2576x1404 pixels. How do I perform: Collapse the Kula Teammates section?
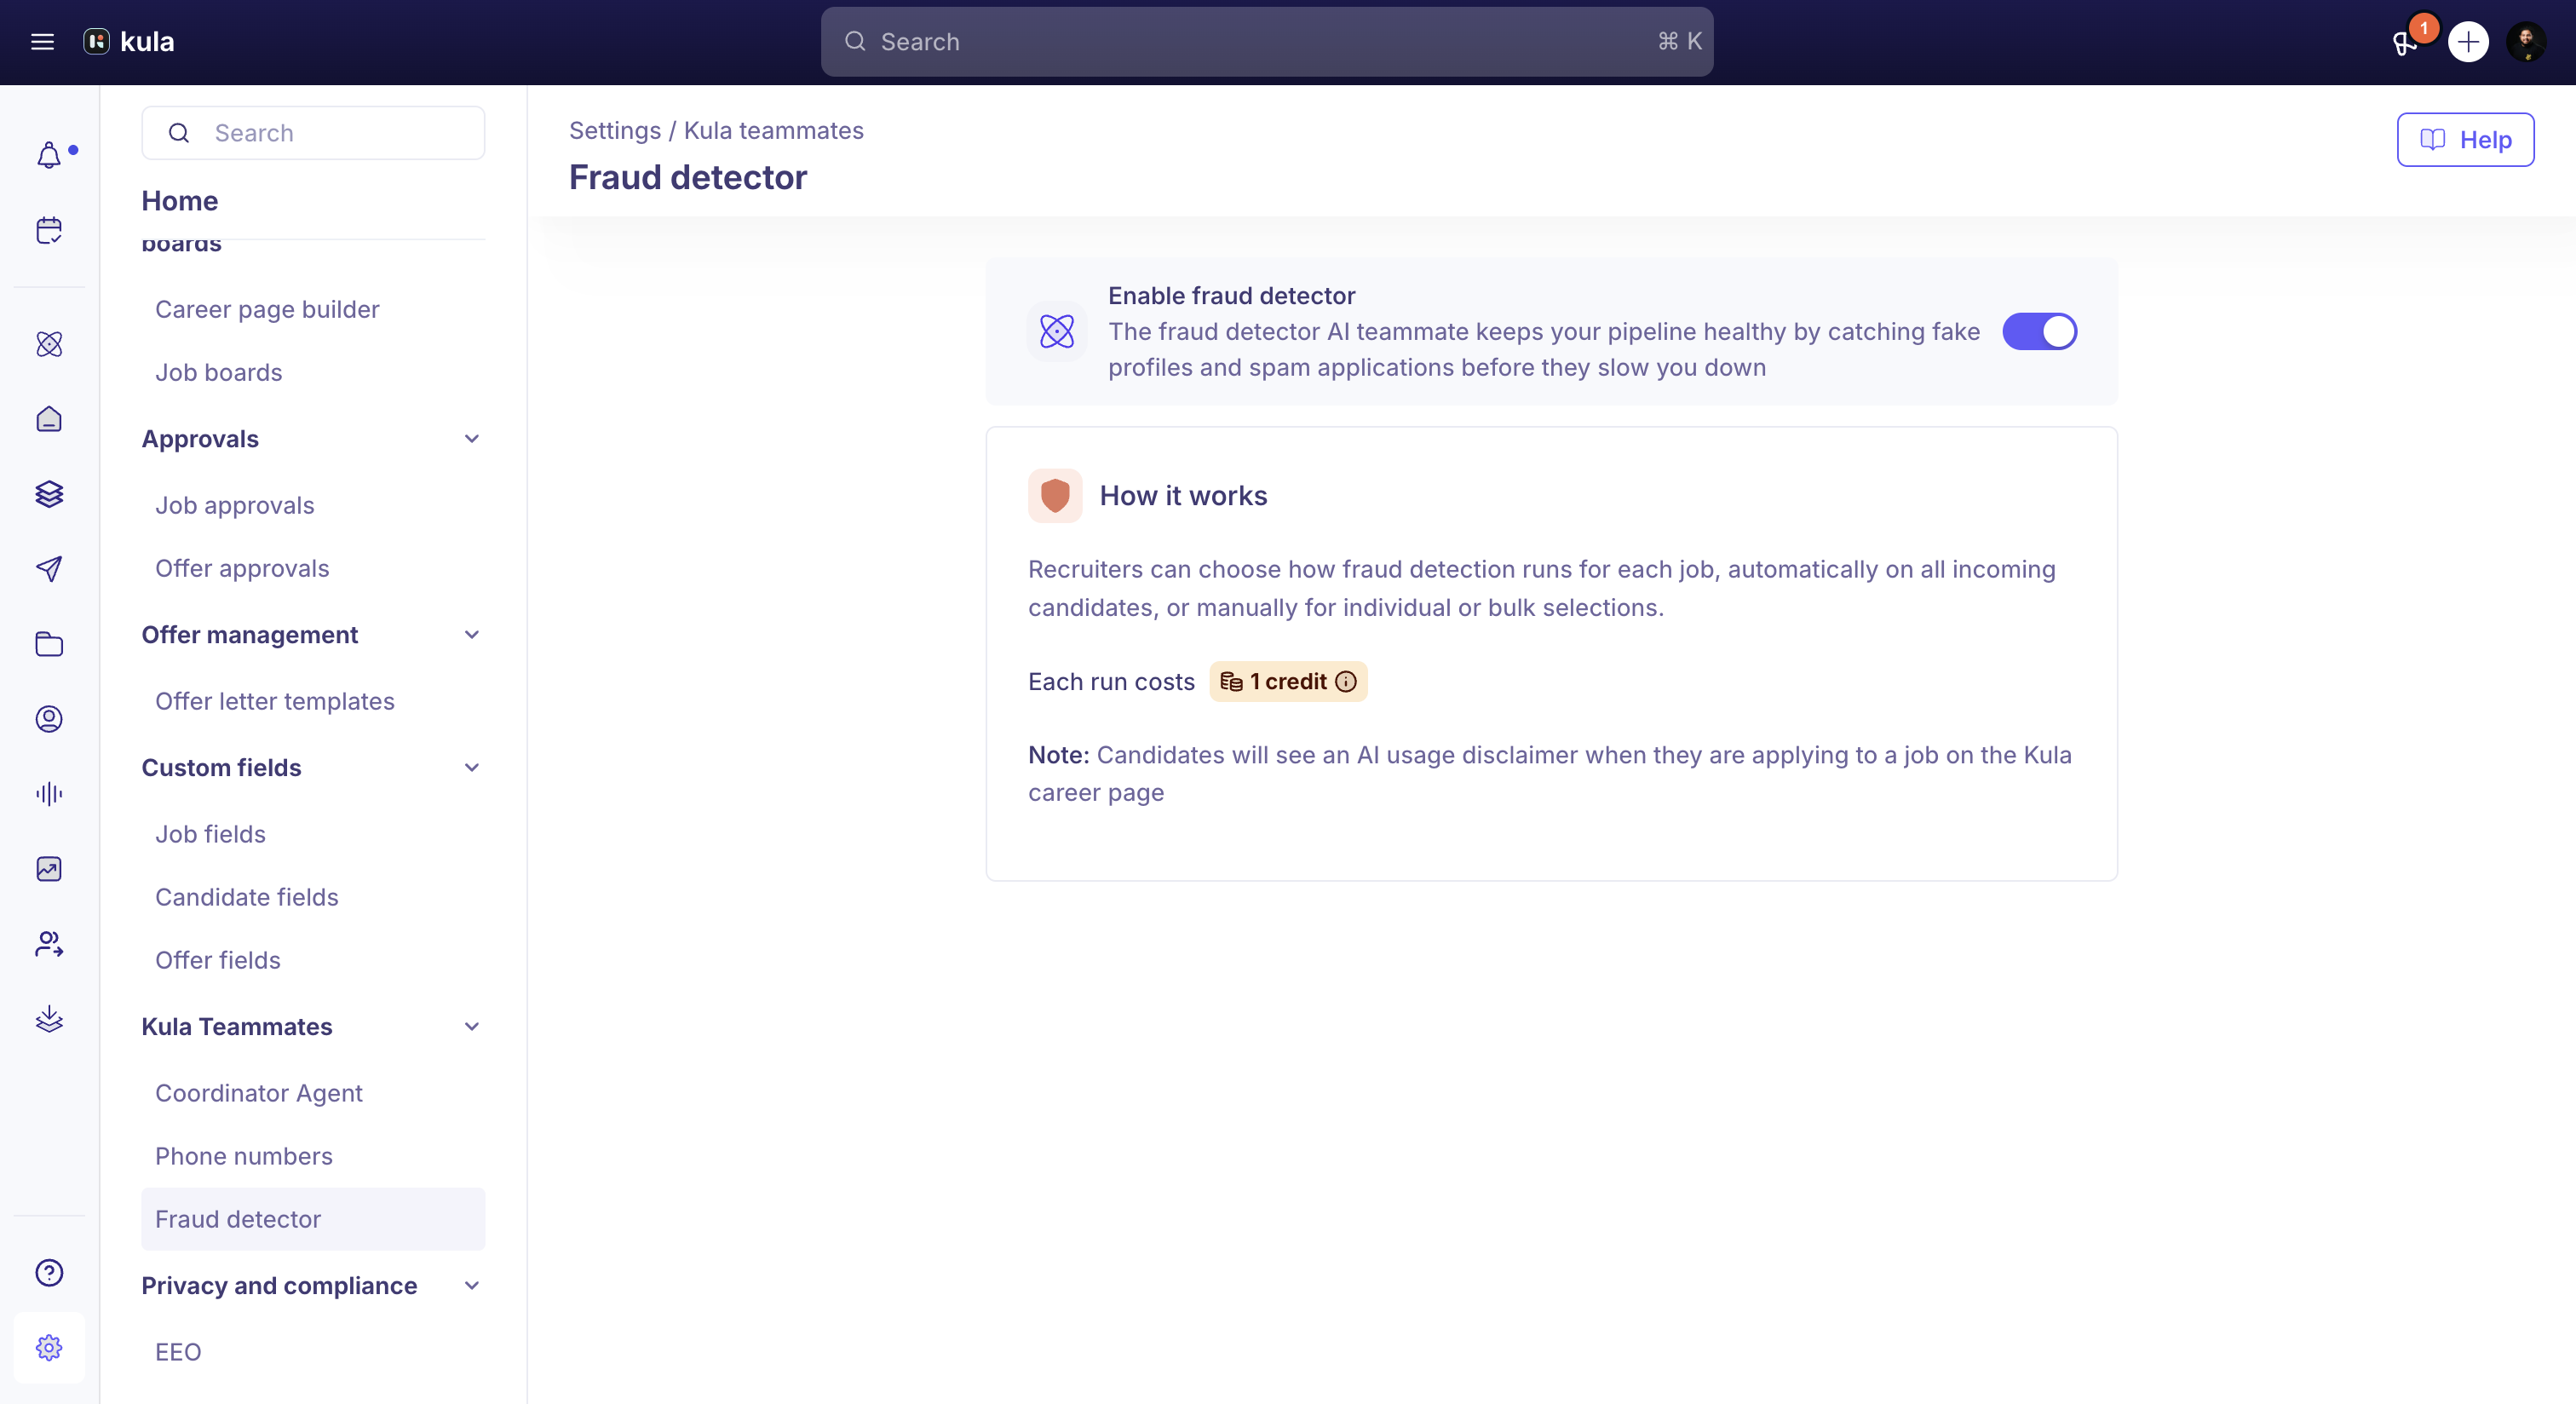(472, 1027)
